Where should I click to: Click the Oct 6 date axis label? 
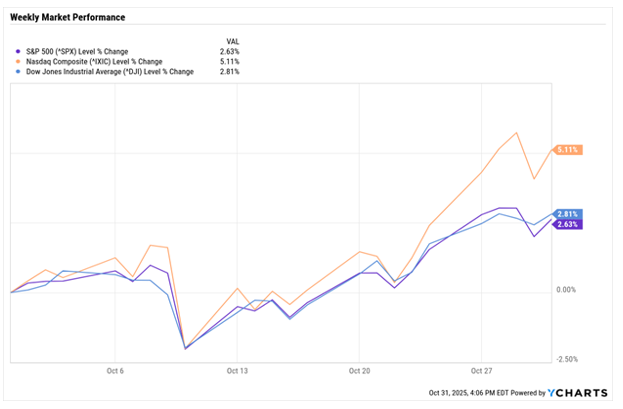(113, 369)
